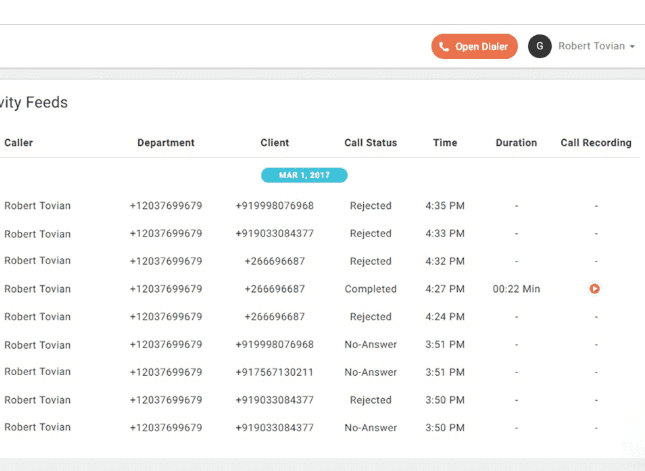This screenshot has height=471, width=645.
Task: Click client number +919033084377 at 4:33 PM
Action: pyautogui.click(x=275, y=234)
